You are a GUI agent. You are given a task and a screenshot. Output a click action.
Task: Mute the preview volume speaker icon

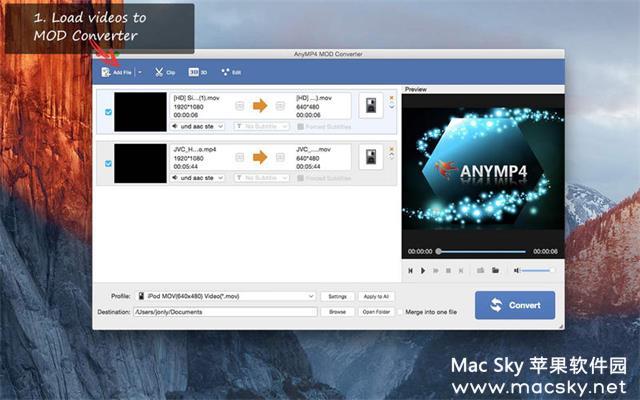point(516,271)
